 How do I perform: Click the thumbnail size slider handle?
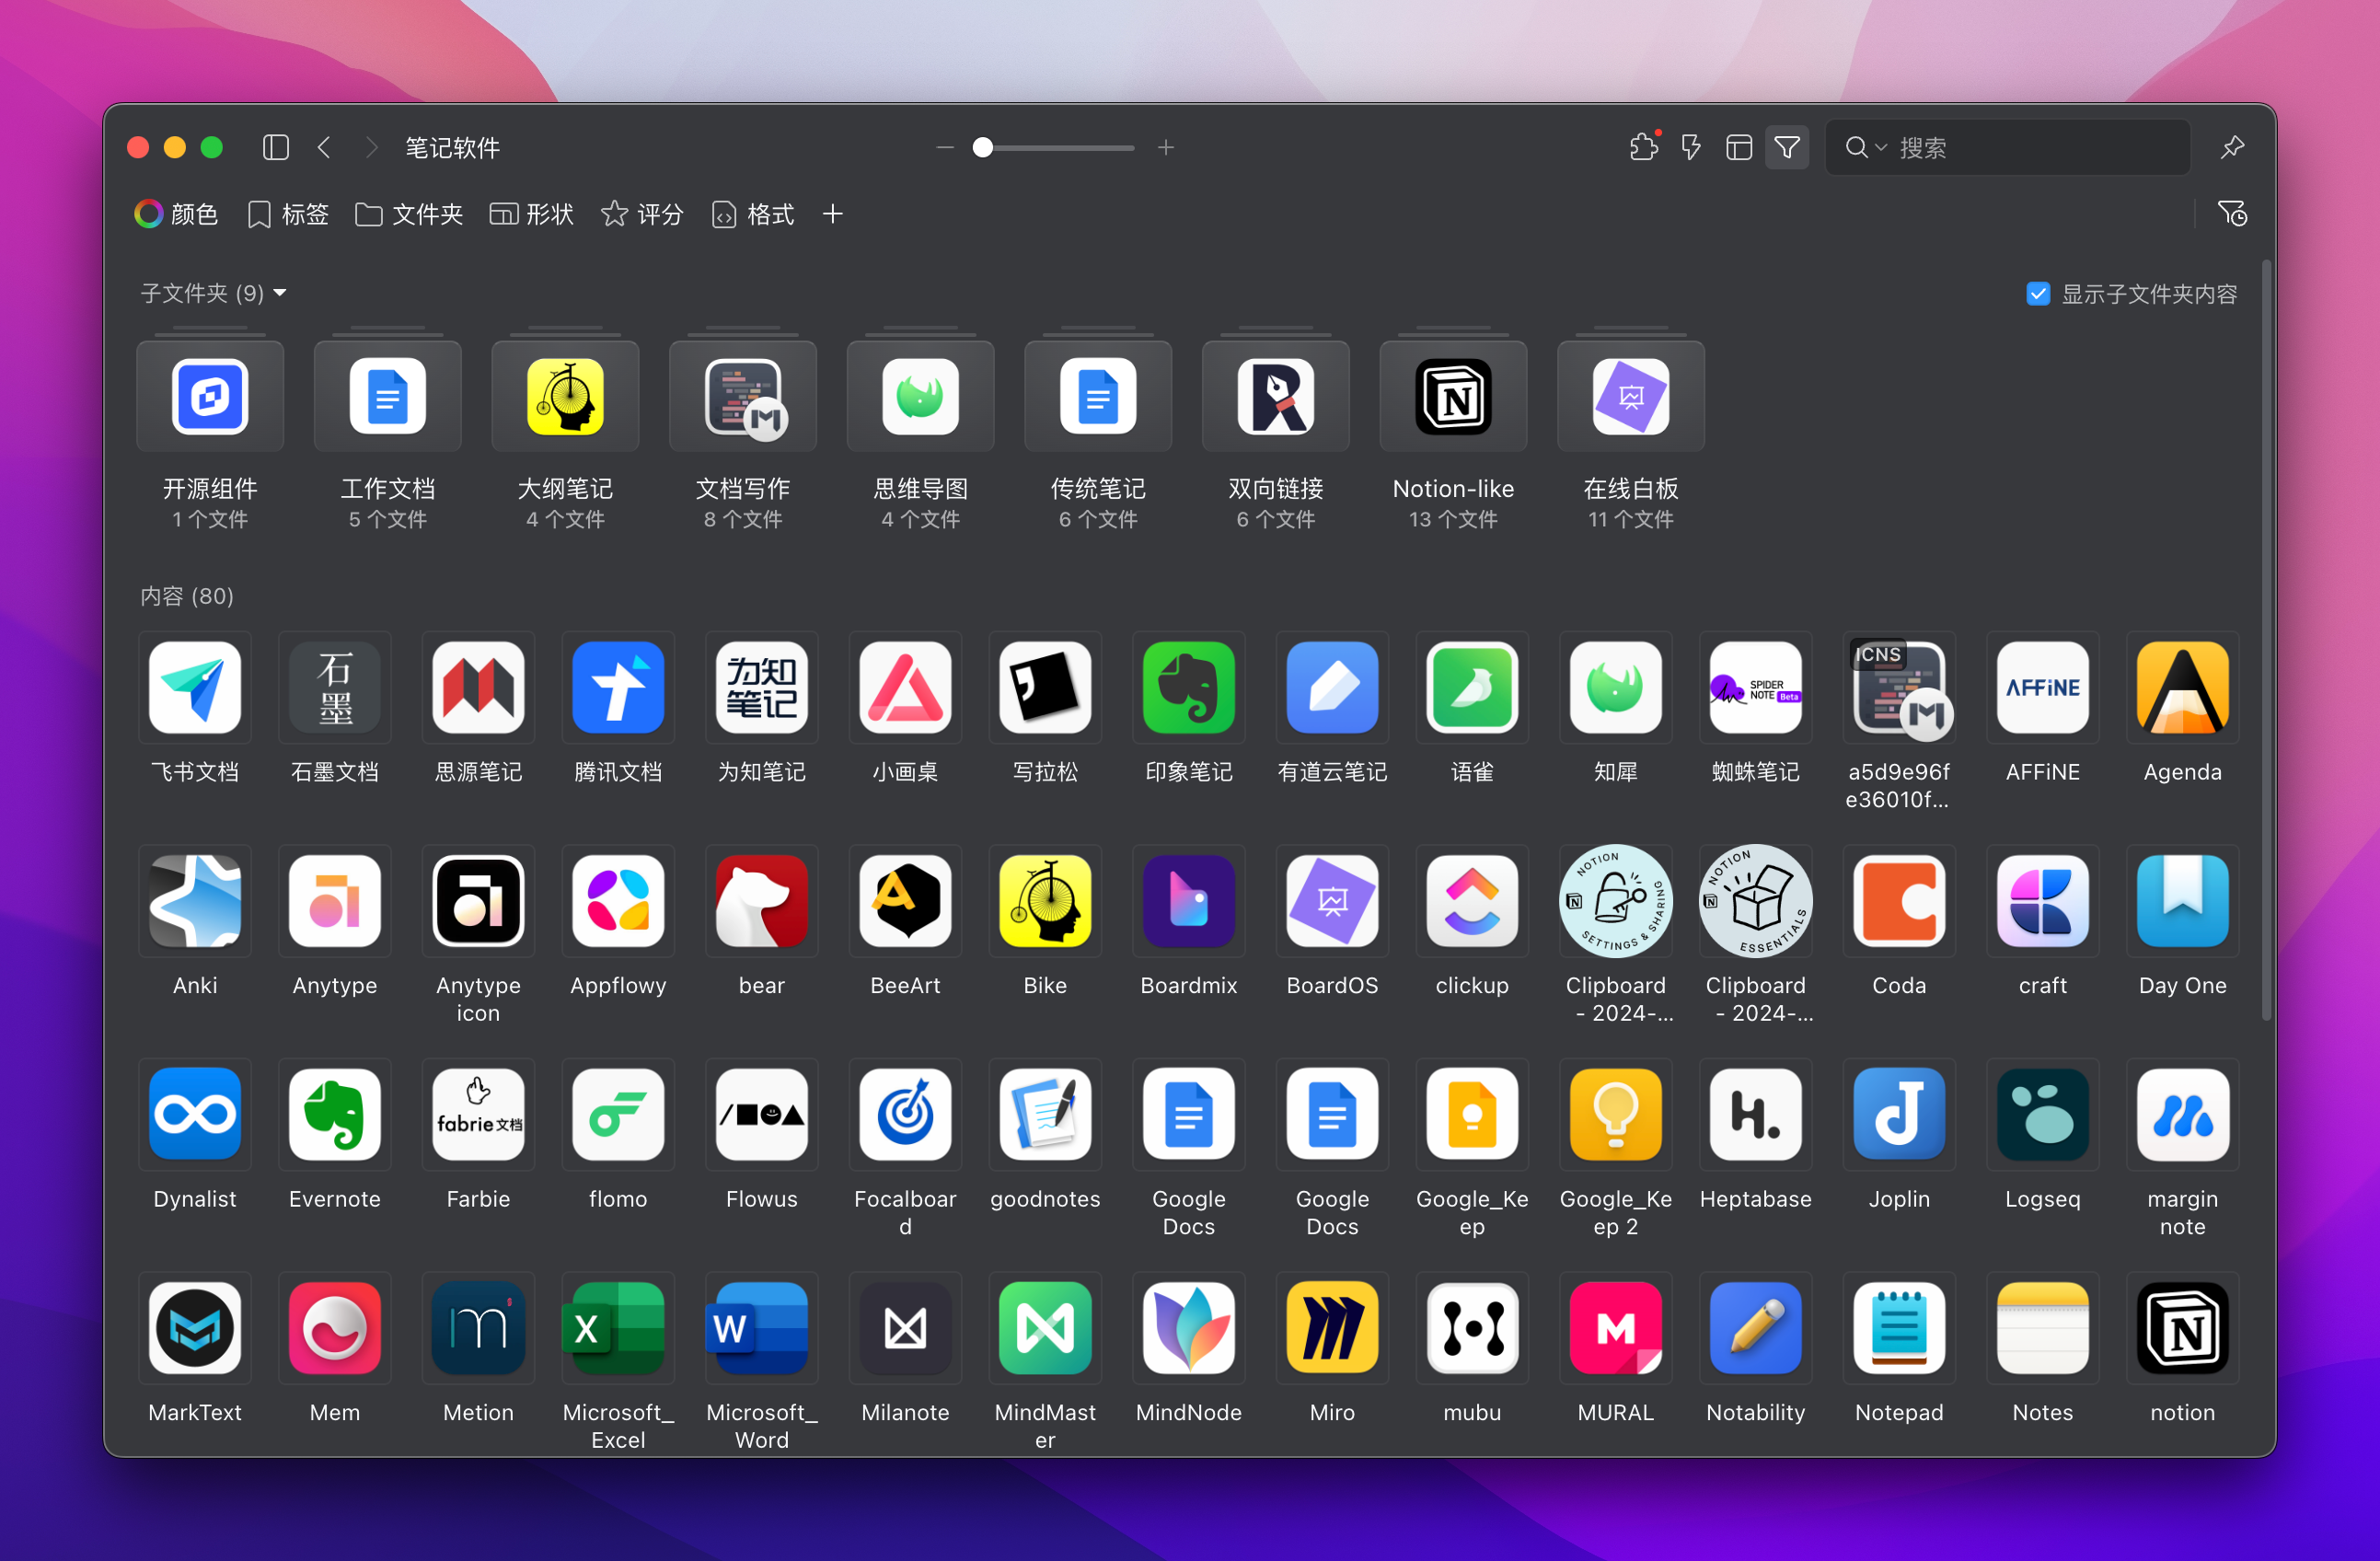(x=983, y=148)
